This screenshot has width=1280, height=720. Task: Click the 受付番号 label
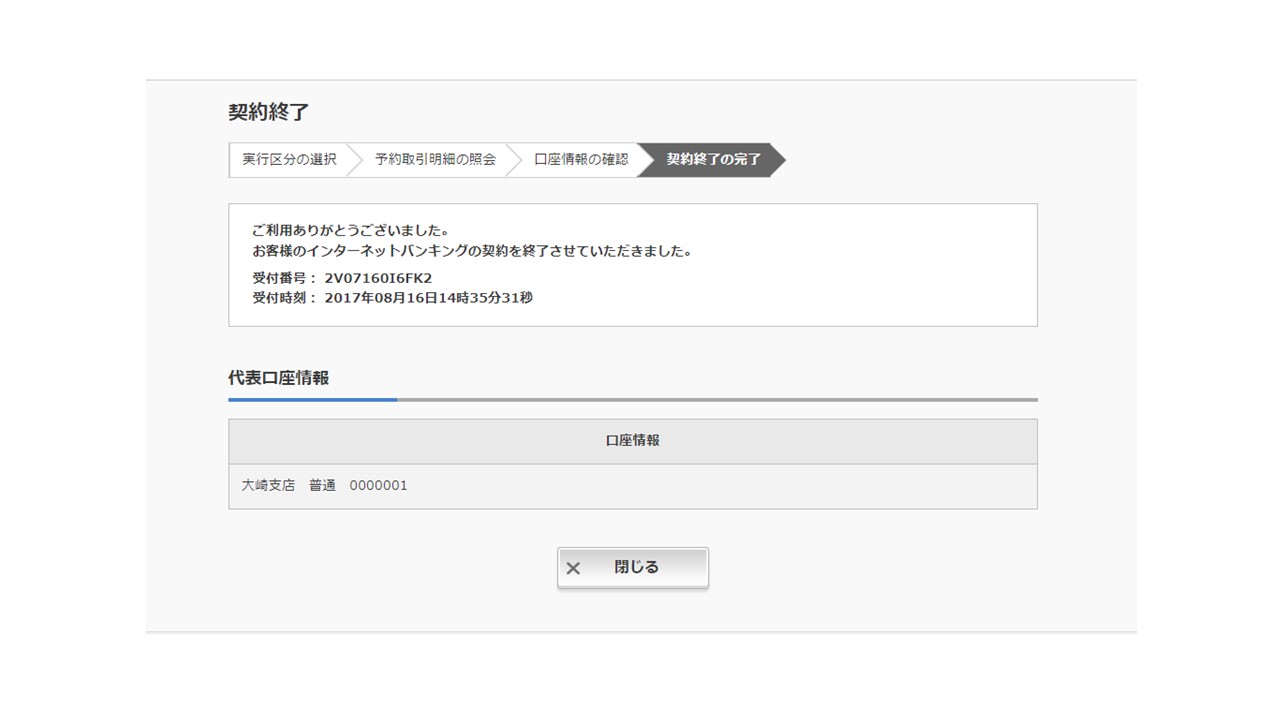(x=283, y=278)
